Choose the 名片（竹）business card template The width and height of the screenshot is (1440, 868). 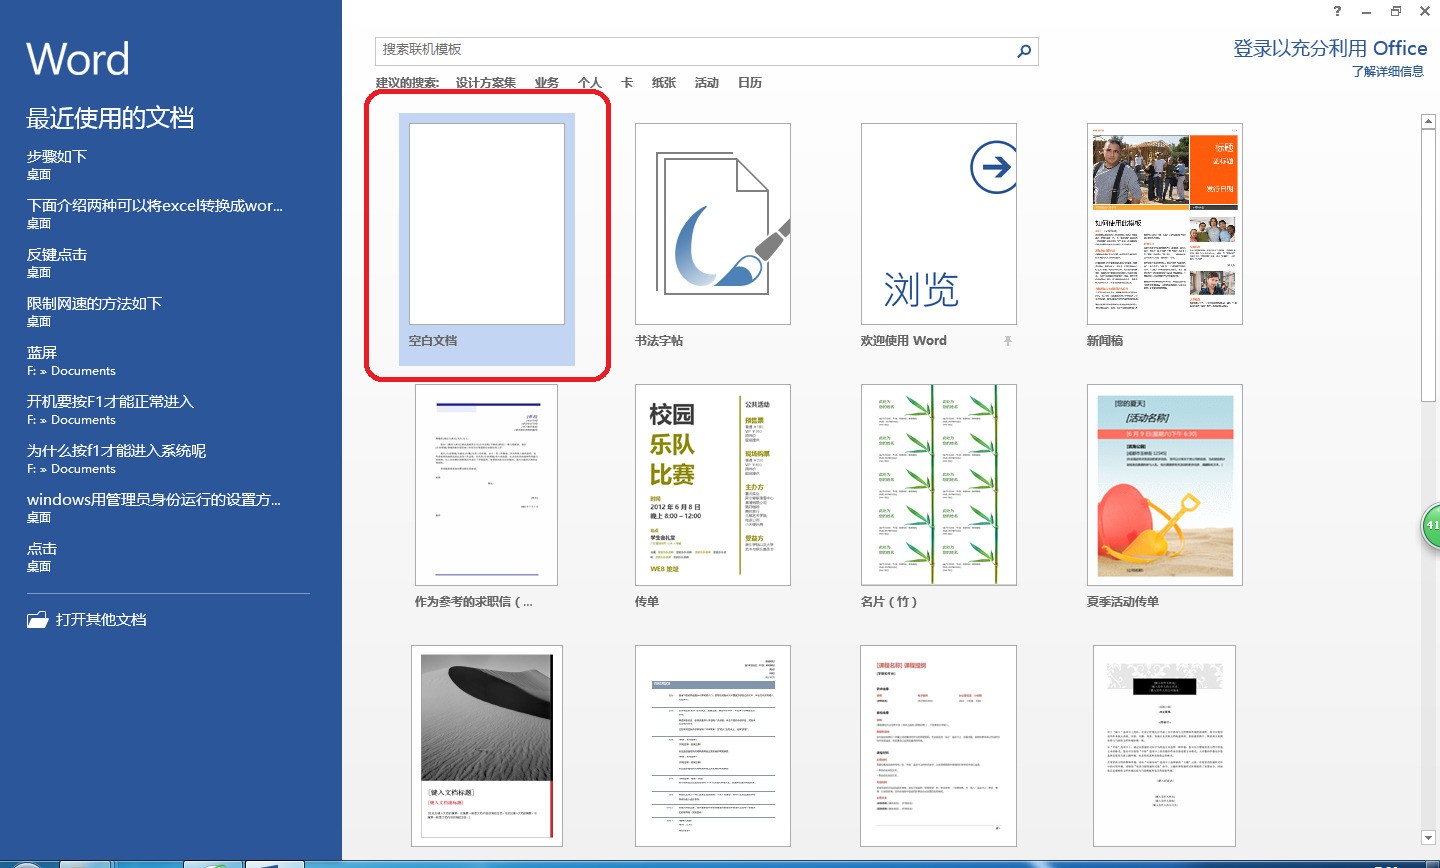pos(939,497)
